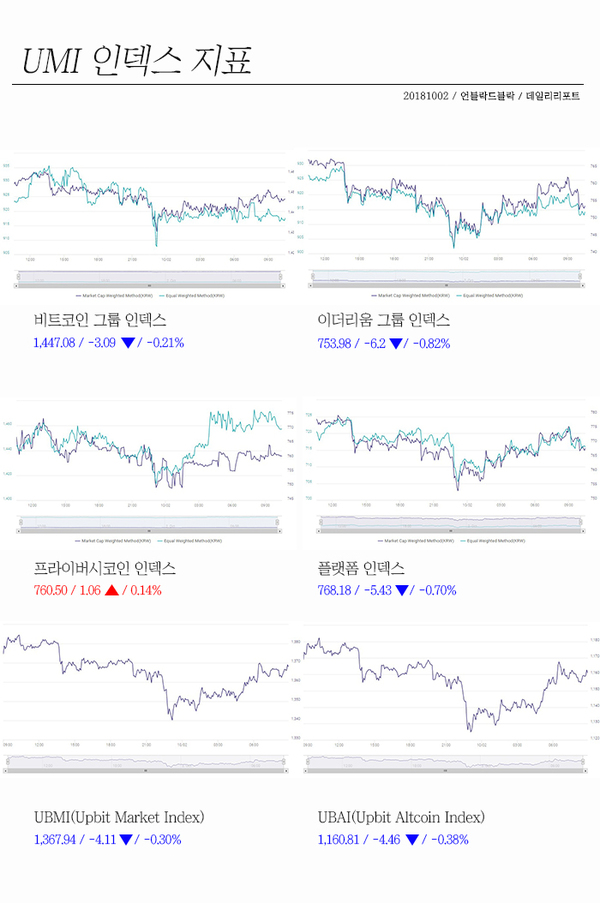Click left scroll arrow under Bitcoin group chart
This screenshot has width=600, height=903.
(x=18, y=285)
